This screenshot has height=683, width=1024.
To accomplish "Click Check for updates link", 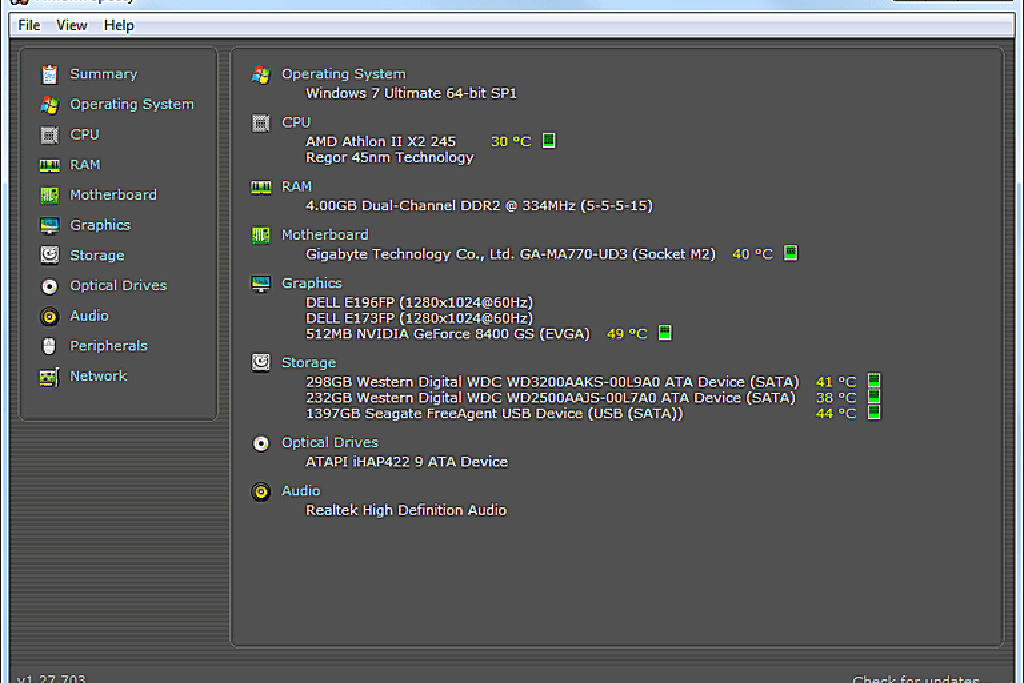I will (x=915, y=679).
